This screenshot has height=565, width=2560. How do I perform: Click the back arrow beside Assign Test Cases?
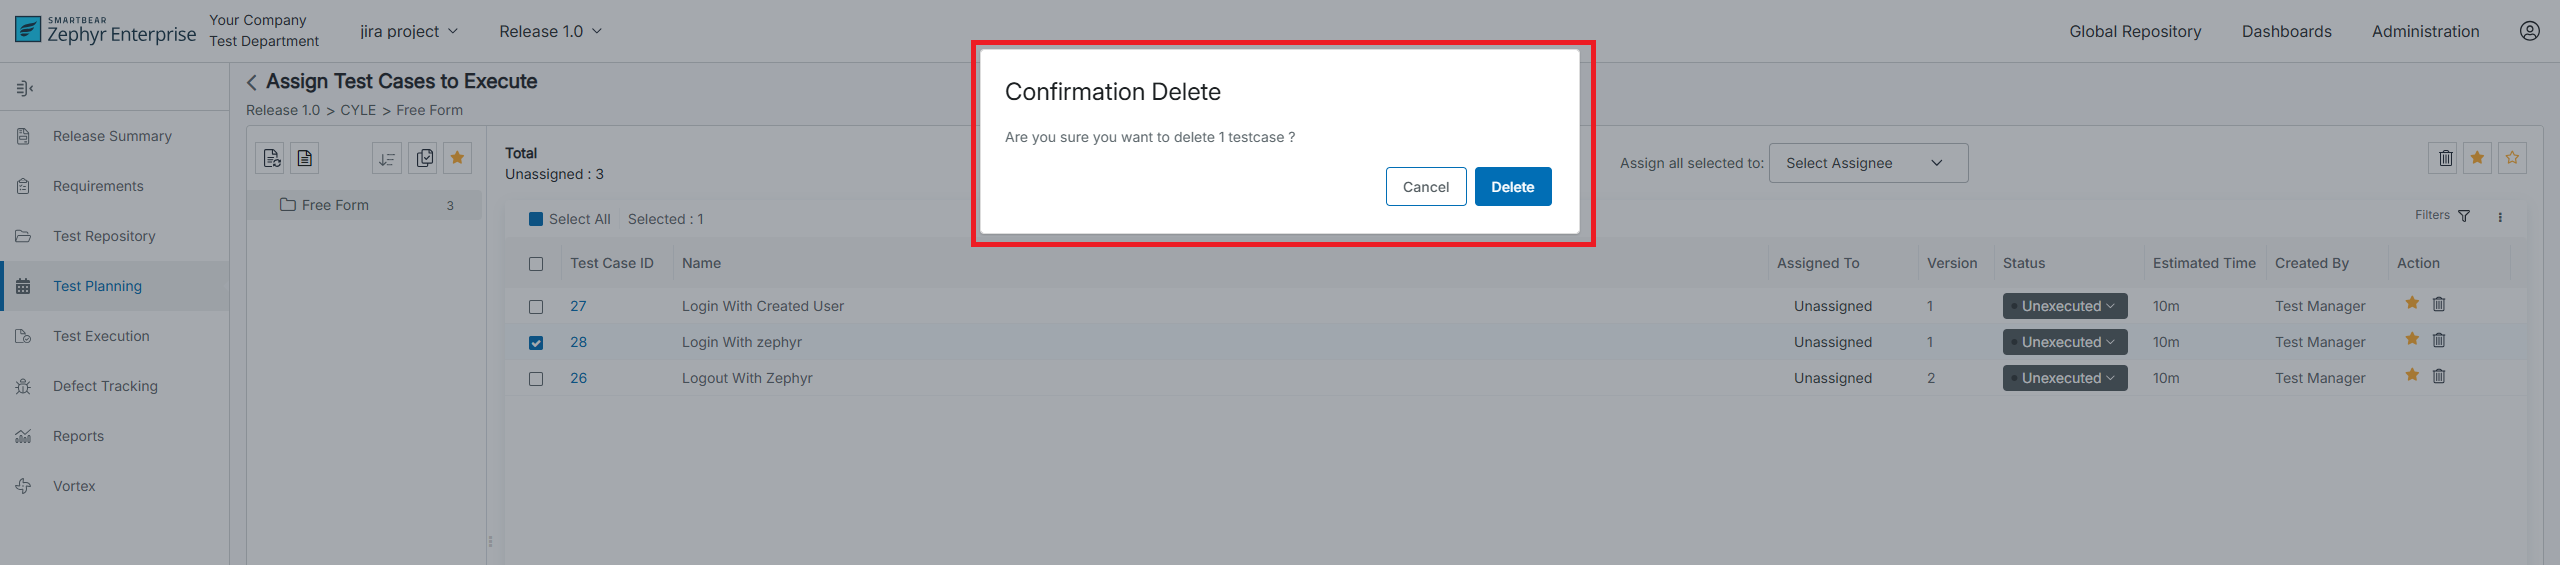252,82
